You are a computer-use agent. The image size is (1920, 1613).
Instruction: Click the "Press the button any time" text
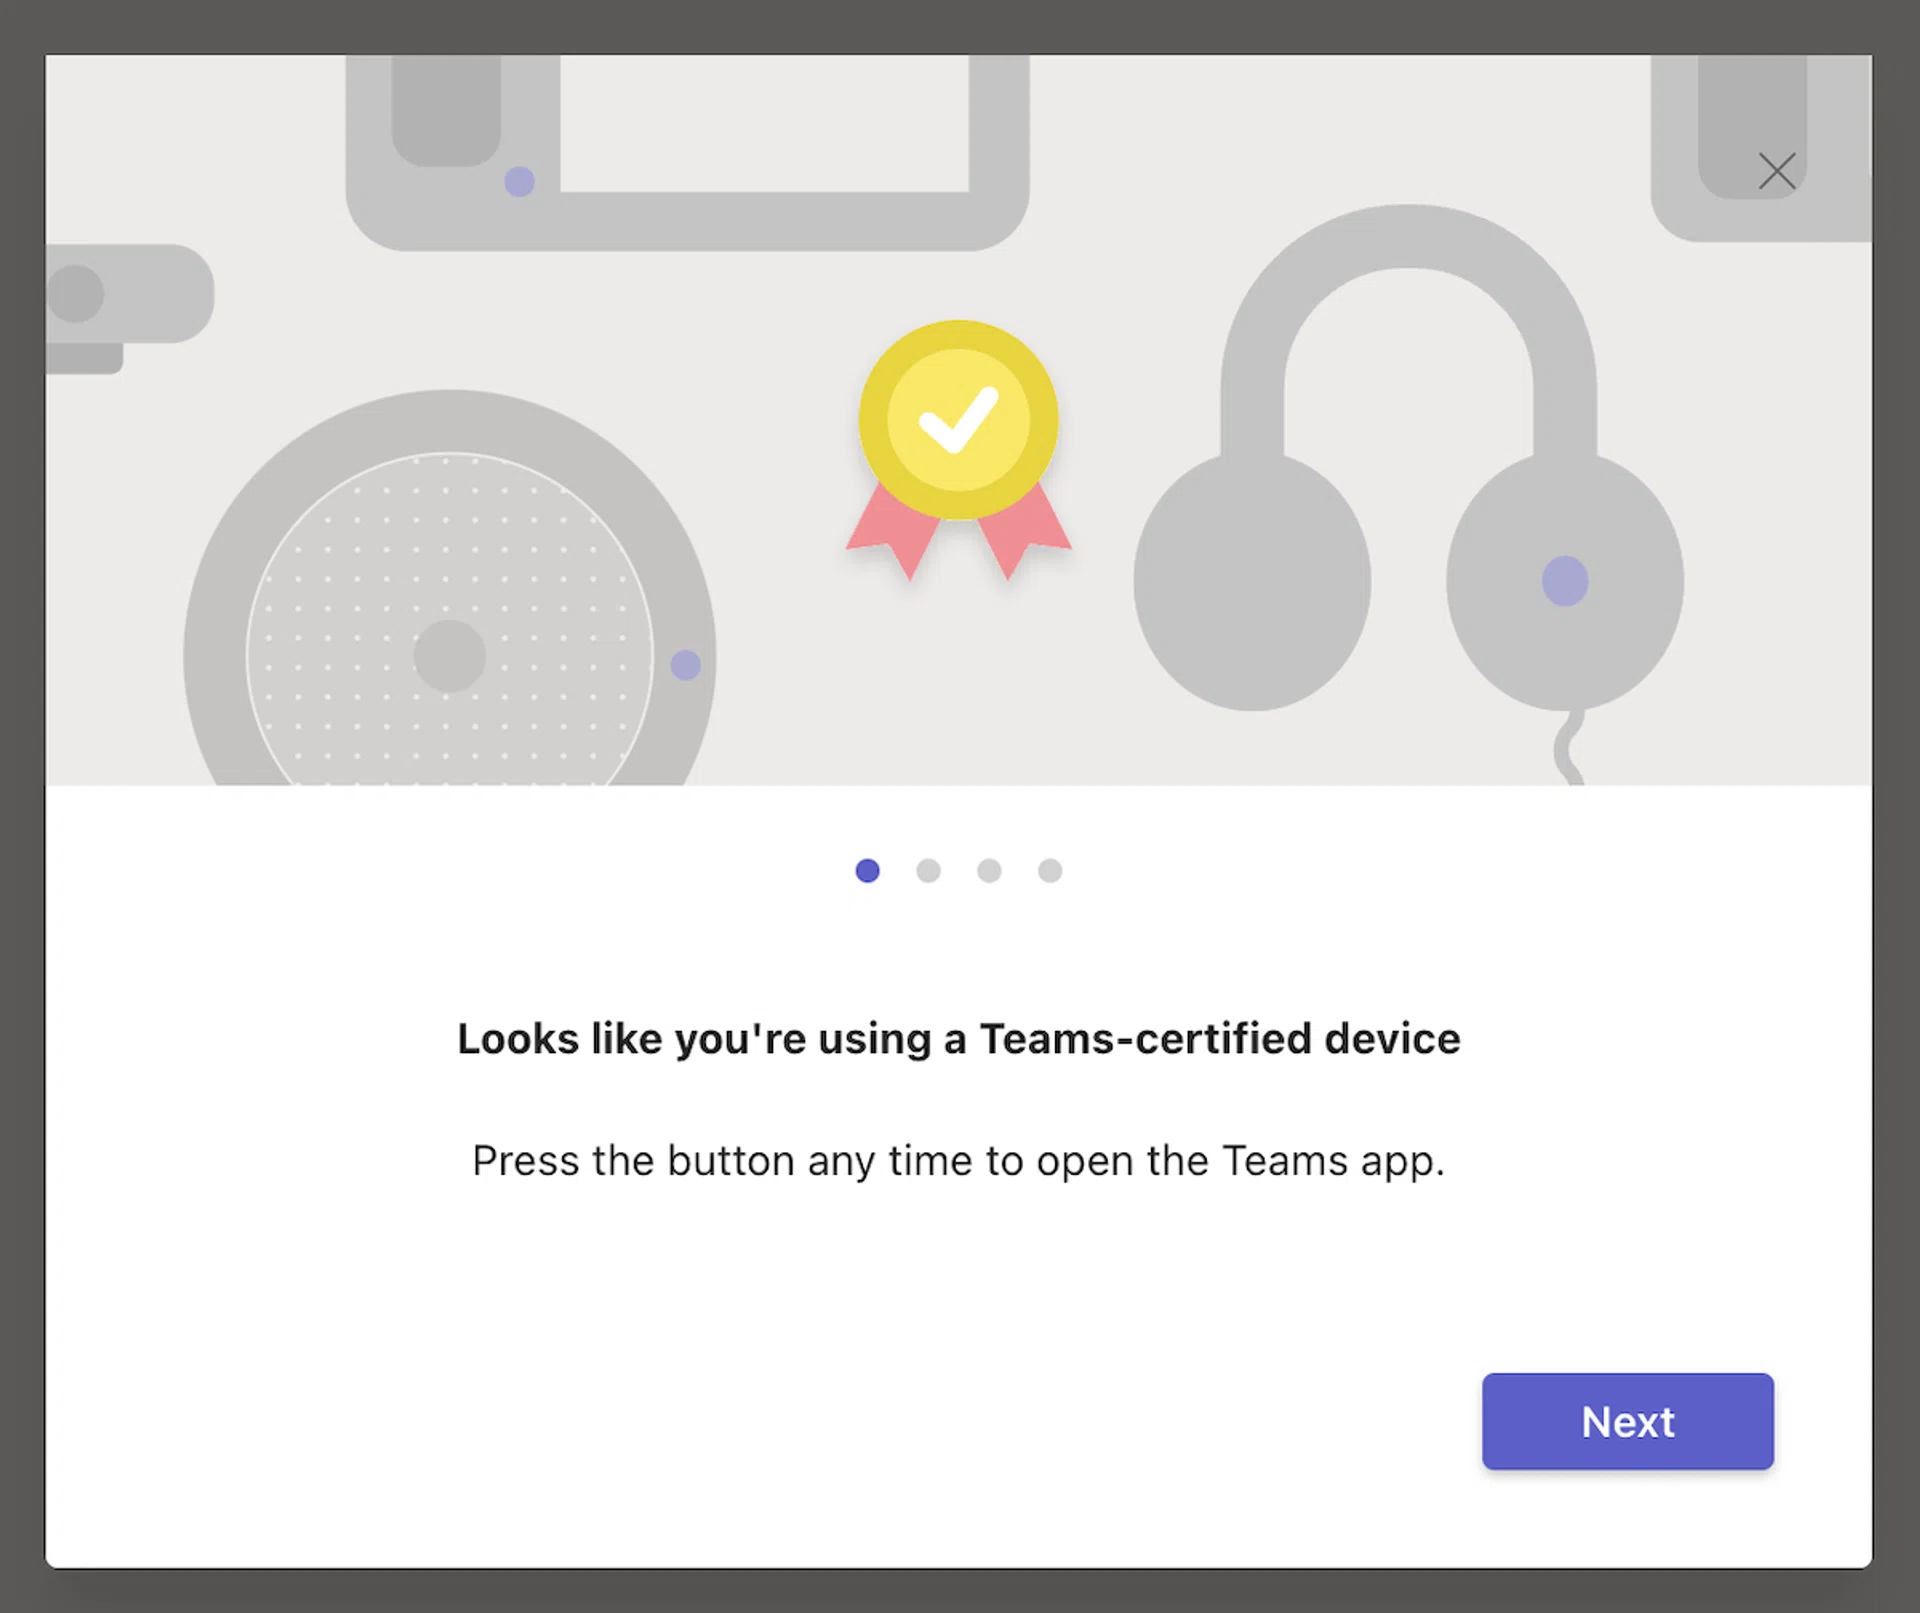pyautogui.click(x=958, y=1161)
